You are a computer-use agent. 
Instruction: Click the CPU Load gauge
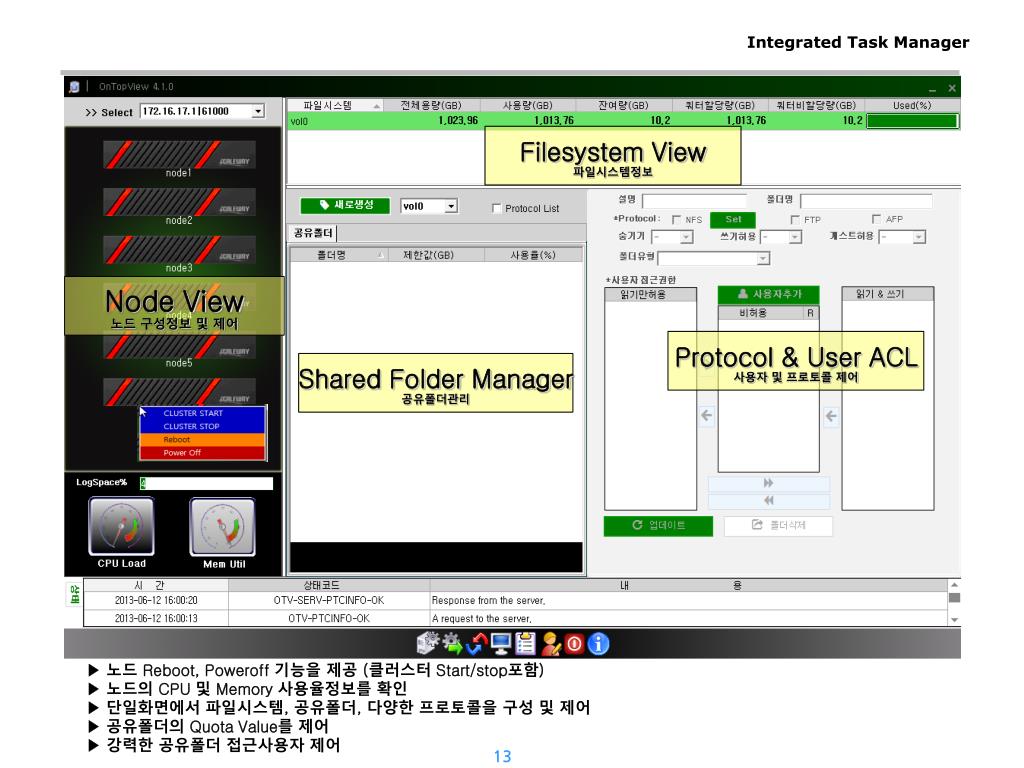click(121, 526)
